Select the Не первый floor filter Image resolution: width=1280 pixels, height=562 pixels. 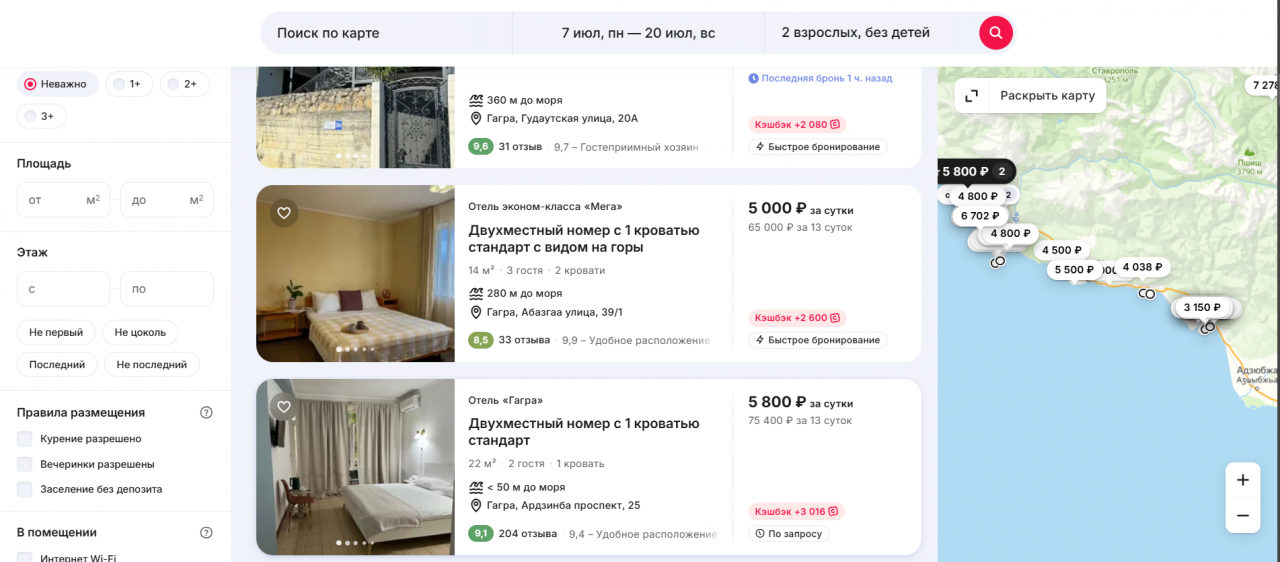56,332
